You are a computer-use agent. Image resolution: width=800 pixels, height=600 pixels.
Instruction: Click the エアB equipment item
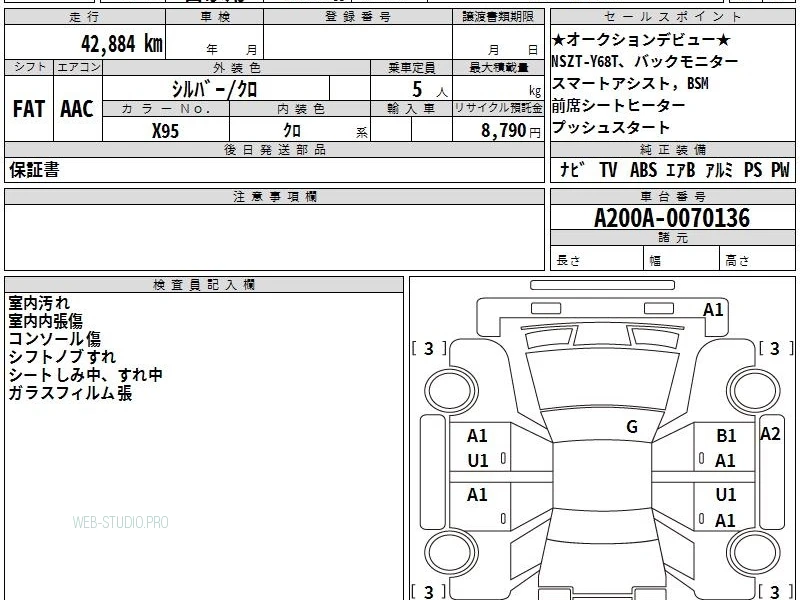tap(681, 169)
